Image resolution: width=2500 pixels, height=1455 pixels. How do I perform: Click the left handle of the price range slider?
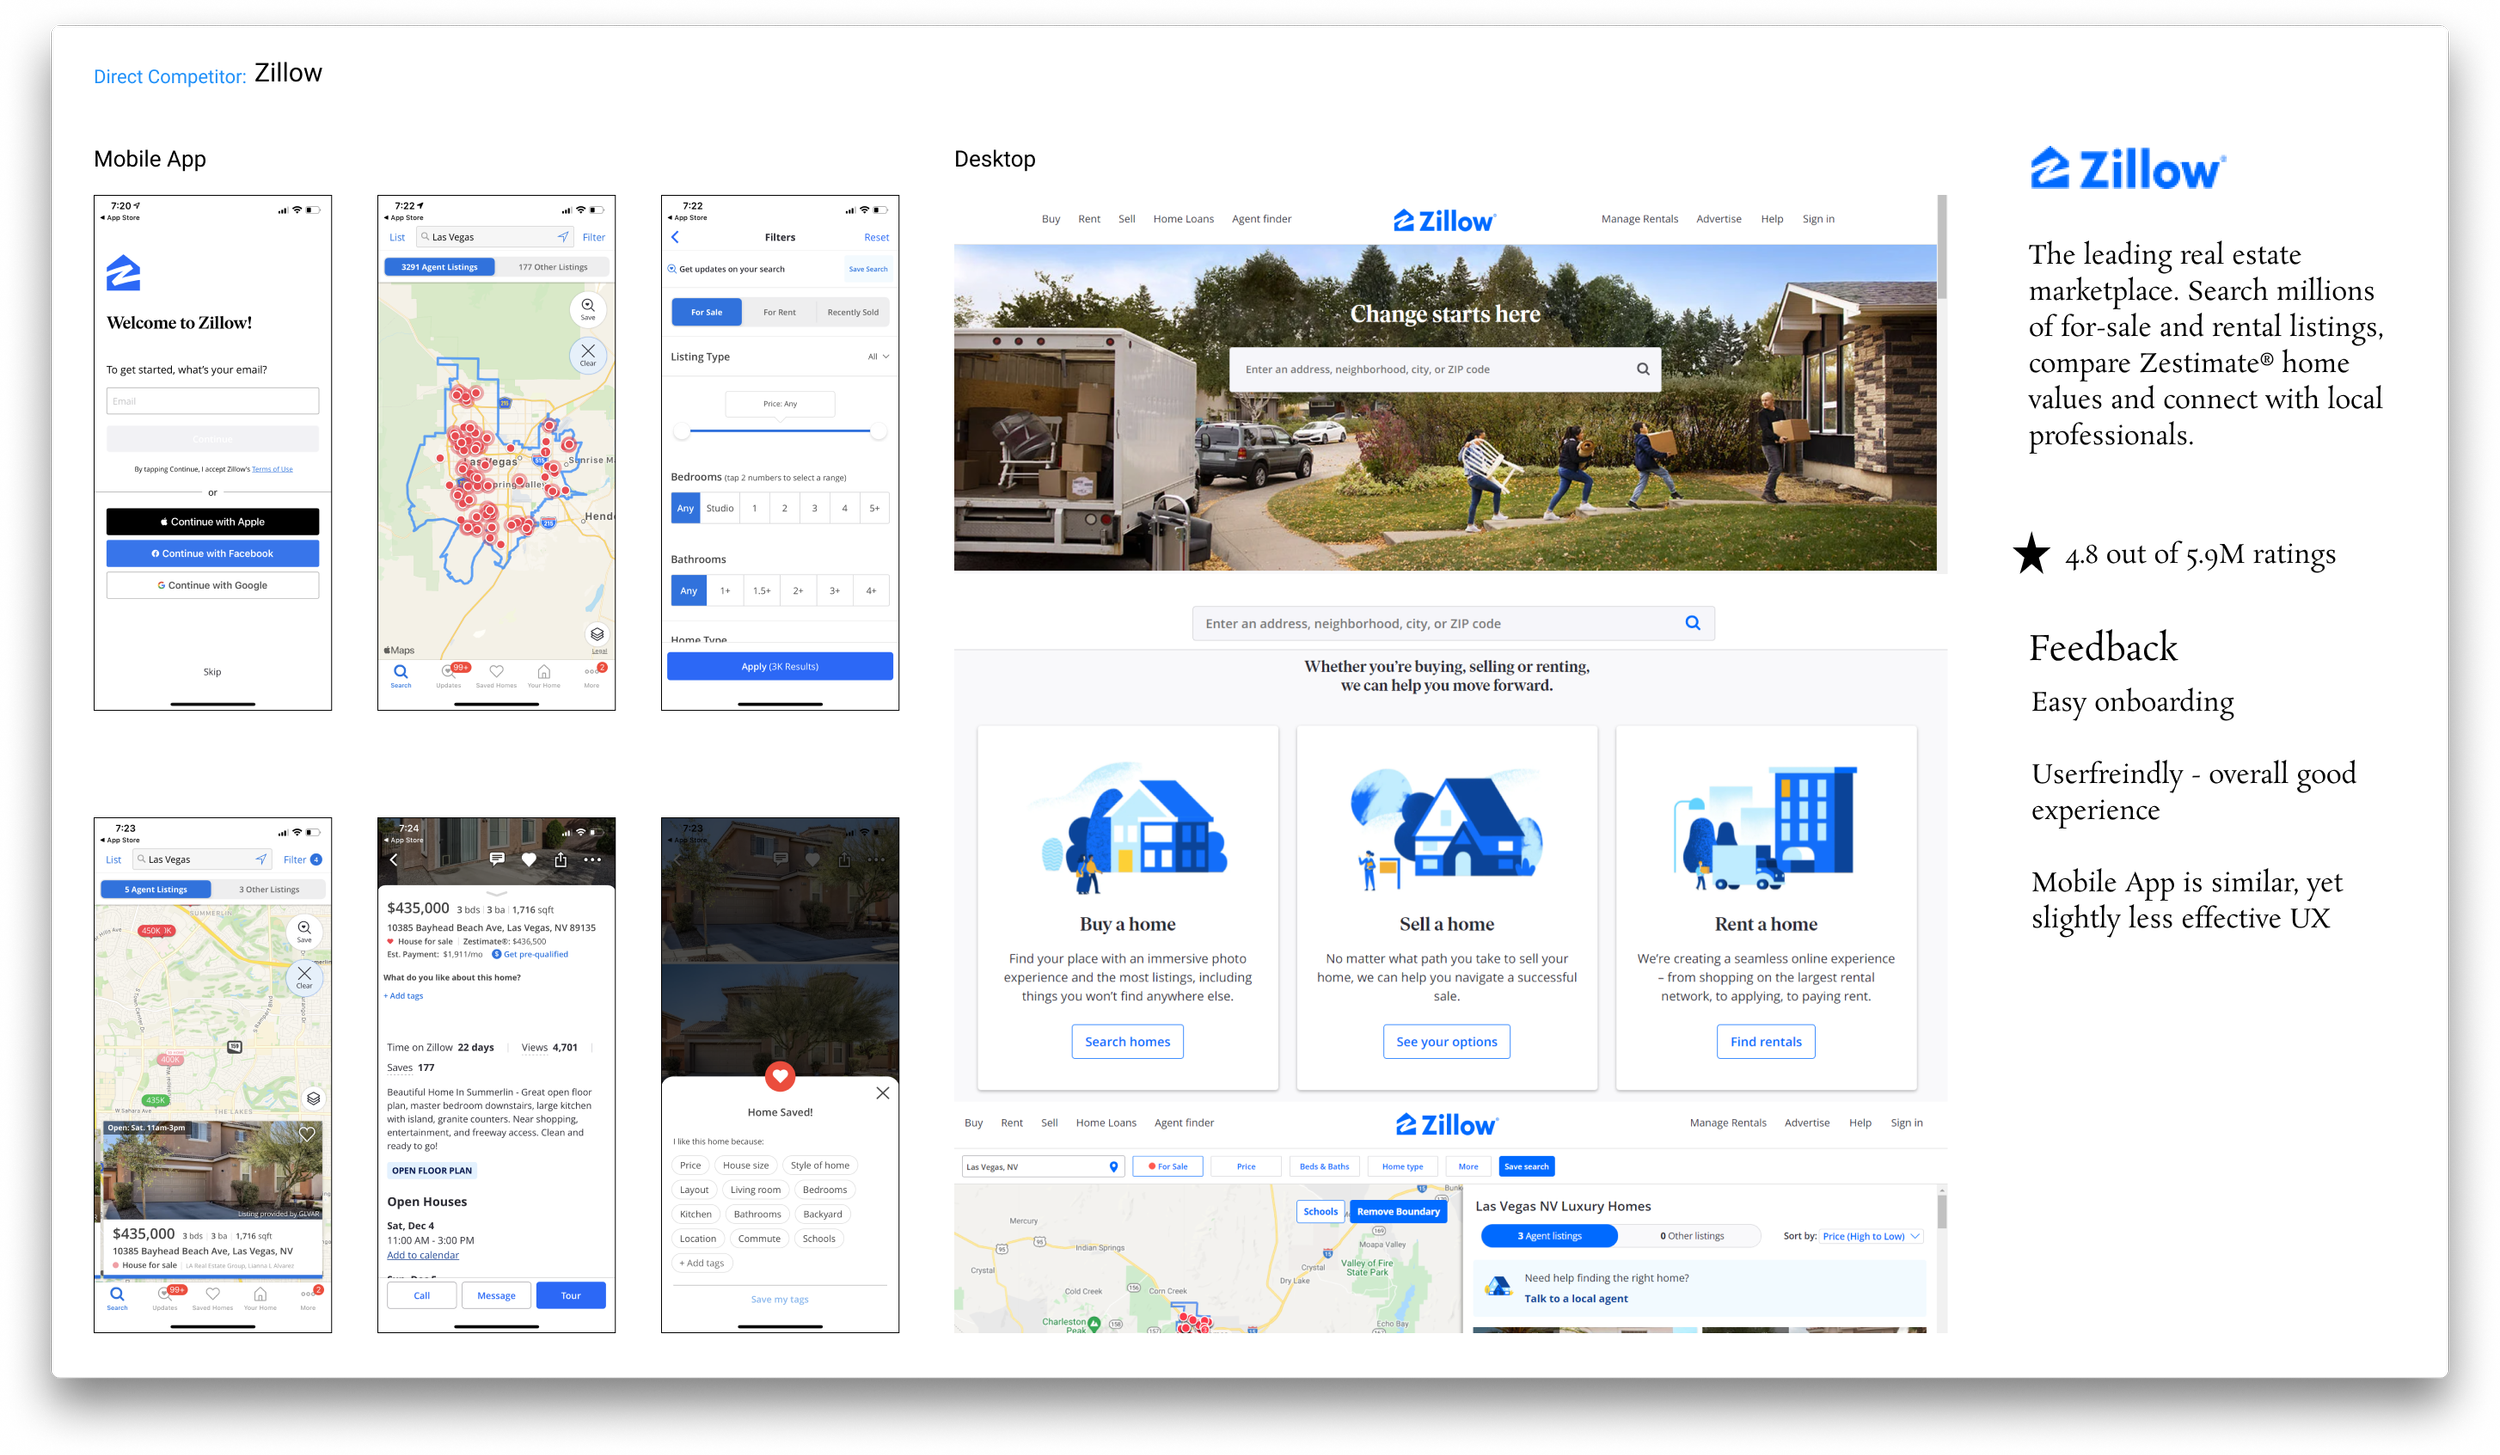coord(682,431)
